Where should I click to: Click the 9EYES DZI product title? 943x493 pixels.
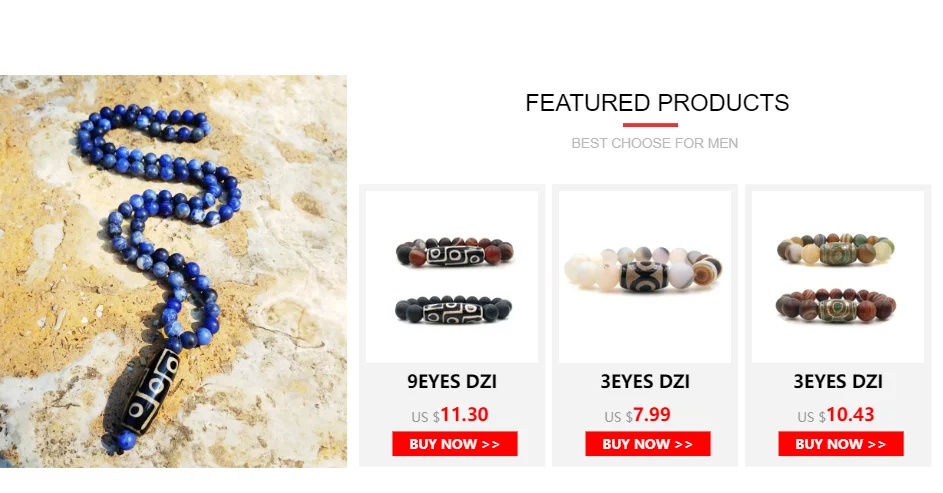coord(452,381)
